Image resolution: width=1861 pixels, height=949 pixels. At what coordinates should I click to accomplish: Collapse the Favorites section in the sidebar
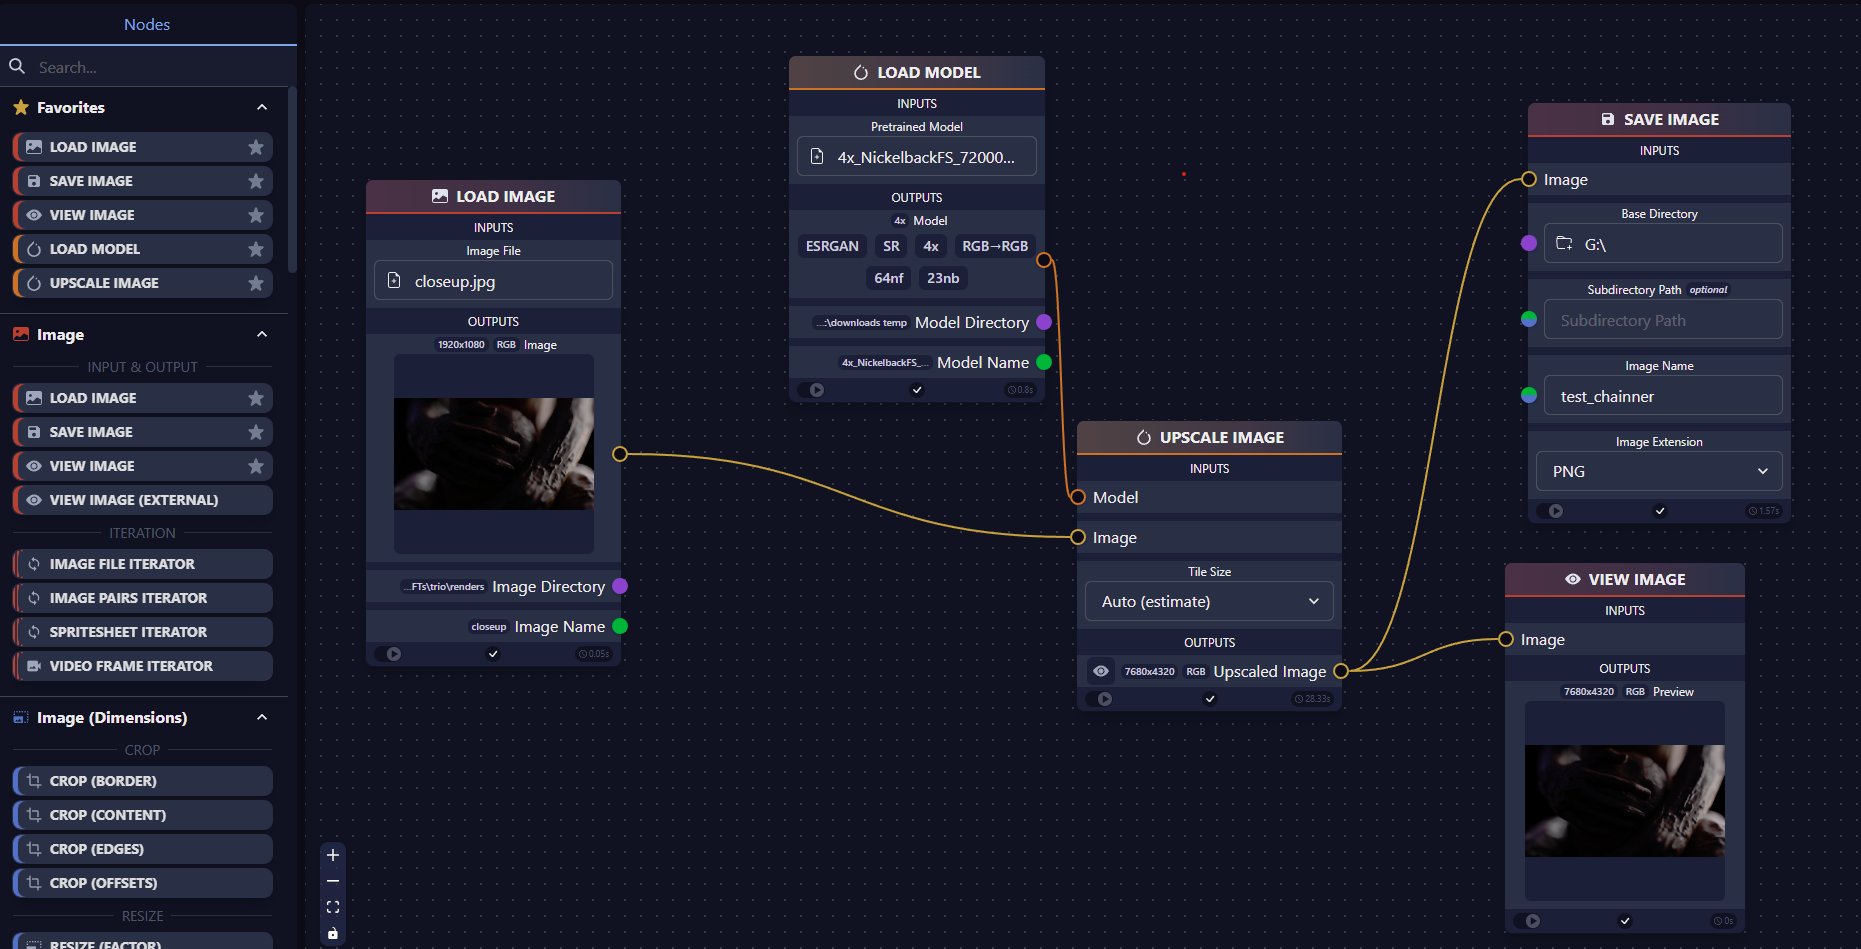click(262, 107)
